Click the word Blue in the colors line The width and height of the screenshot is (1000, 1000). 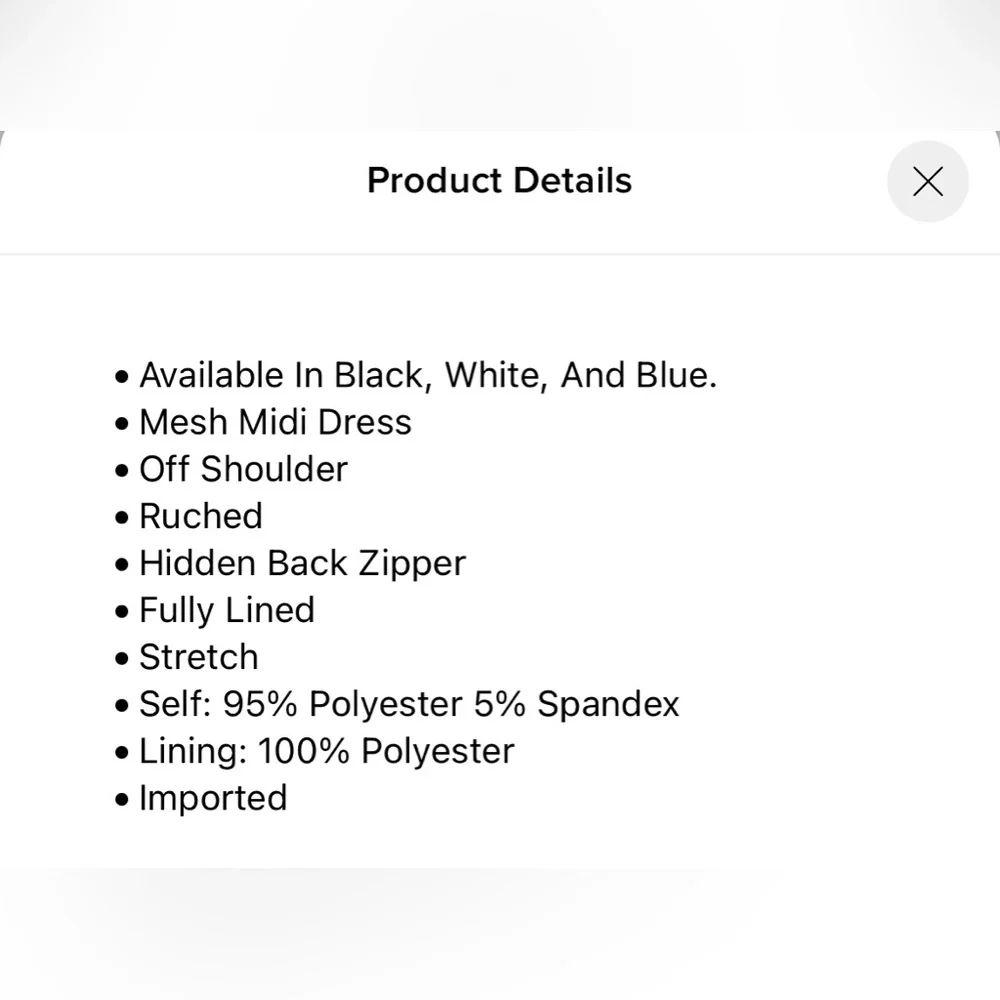(674, 375)
